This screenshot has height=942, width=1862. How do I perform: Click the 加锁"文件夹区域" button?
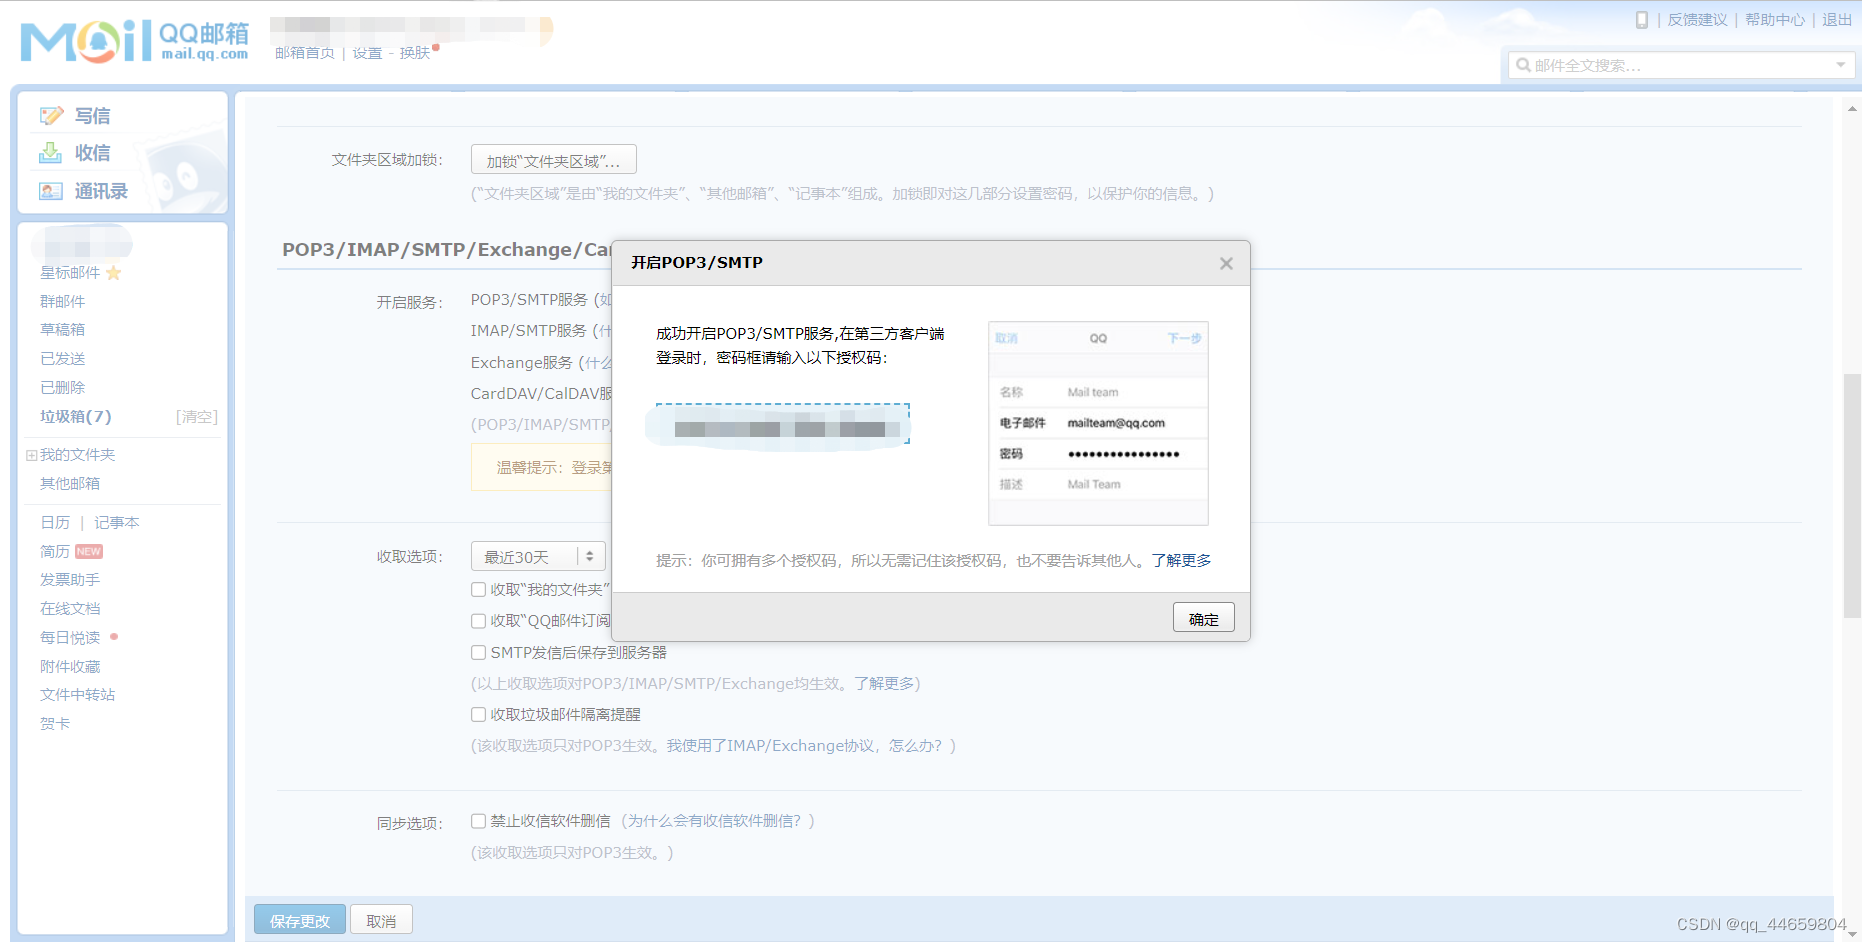click(553, 160)
